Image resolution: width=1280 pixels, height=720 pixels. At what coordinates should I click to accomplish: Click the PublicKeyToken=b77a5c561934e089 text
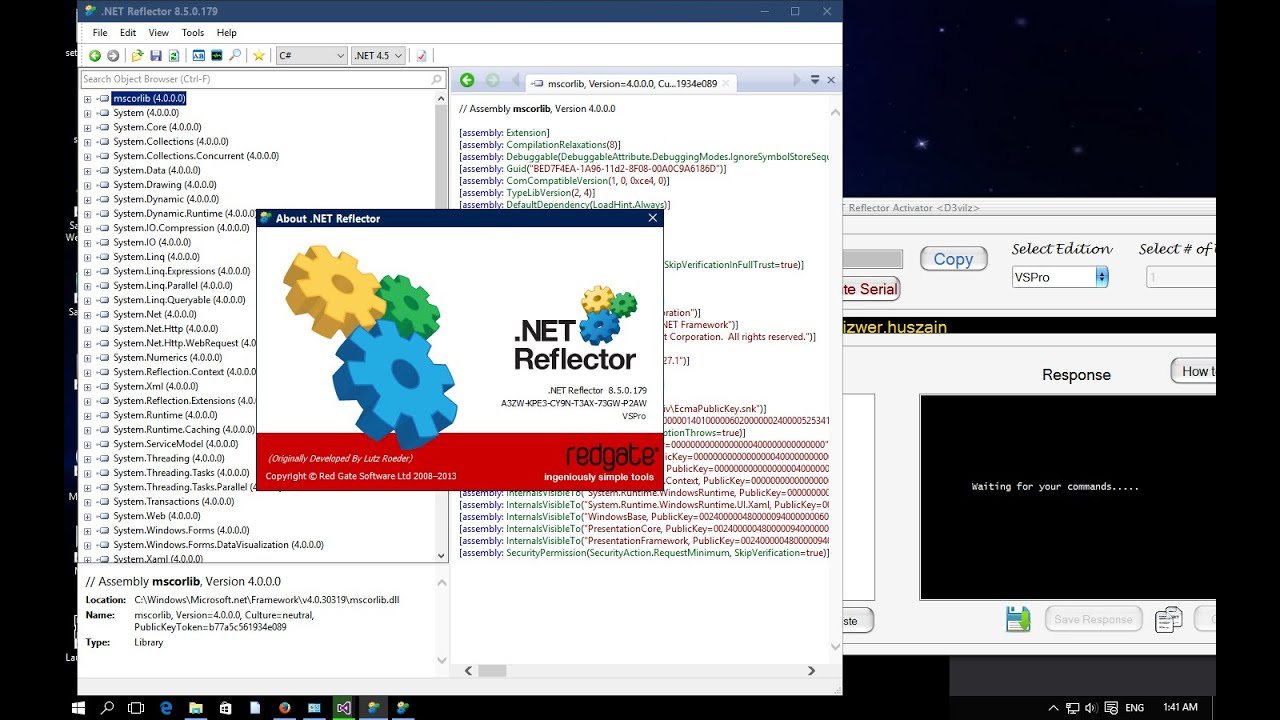pos(210,627)
